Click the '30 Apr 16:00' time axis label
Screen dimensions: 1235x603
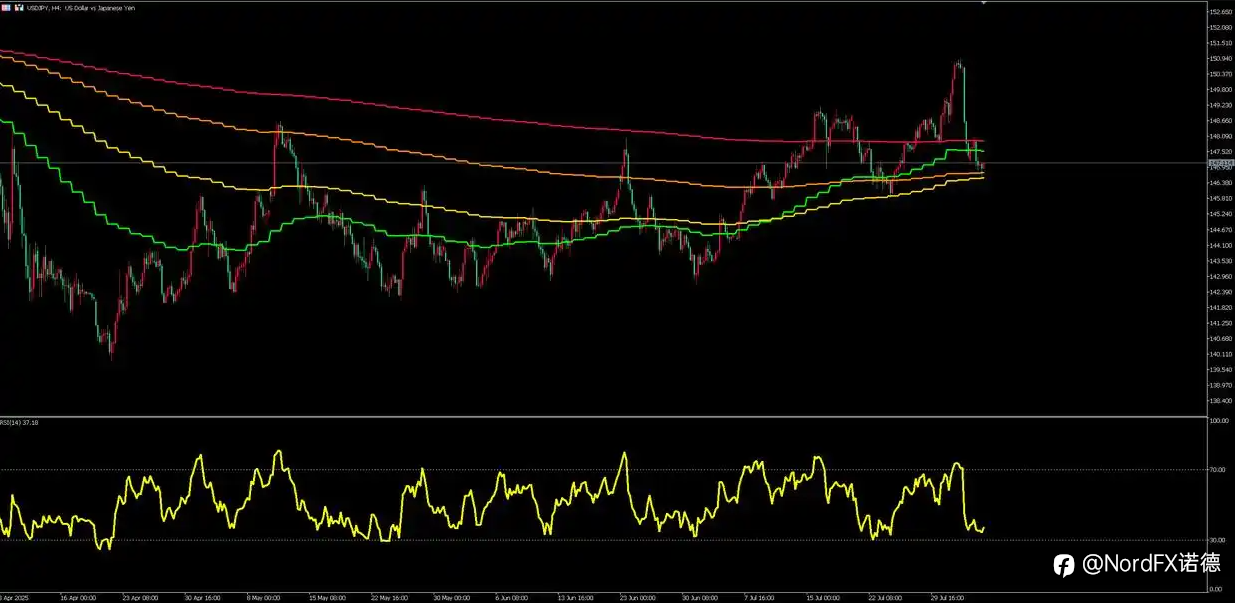click(x=203, y=598)
